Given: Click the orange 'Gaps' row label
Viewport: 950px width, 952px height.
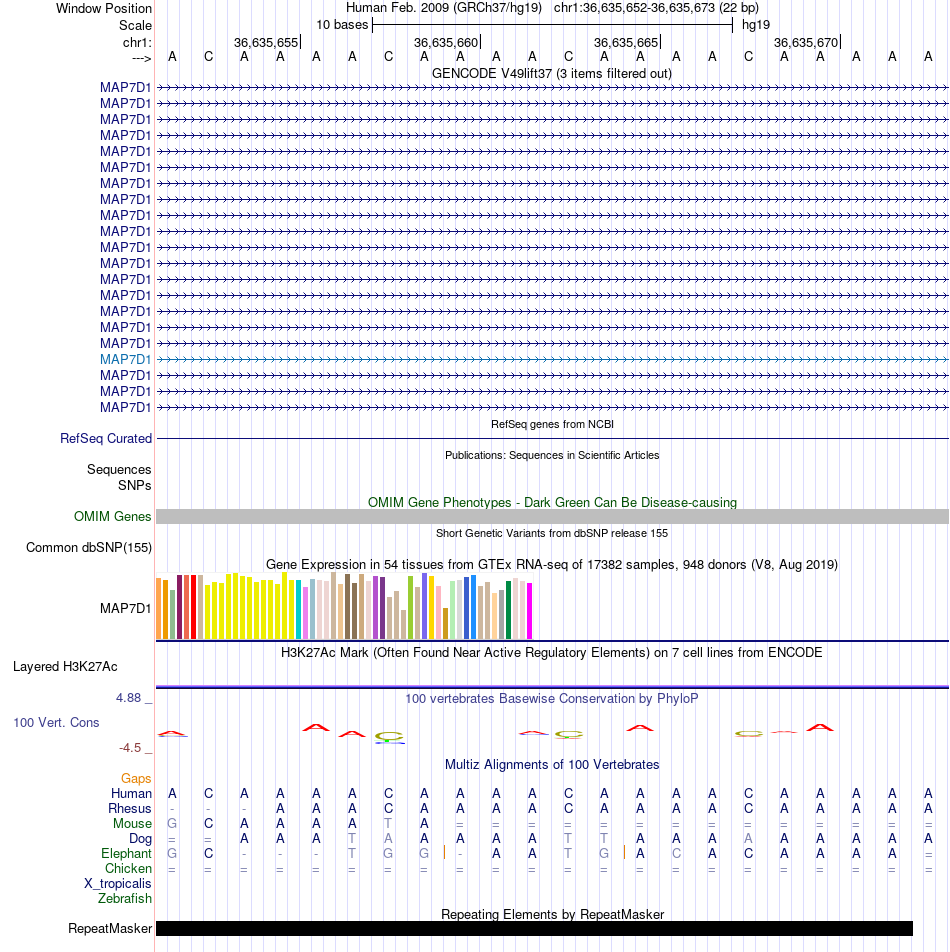Looking at the screenshot, I should click(x=136, y=778).
